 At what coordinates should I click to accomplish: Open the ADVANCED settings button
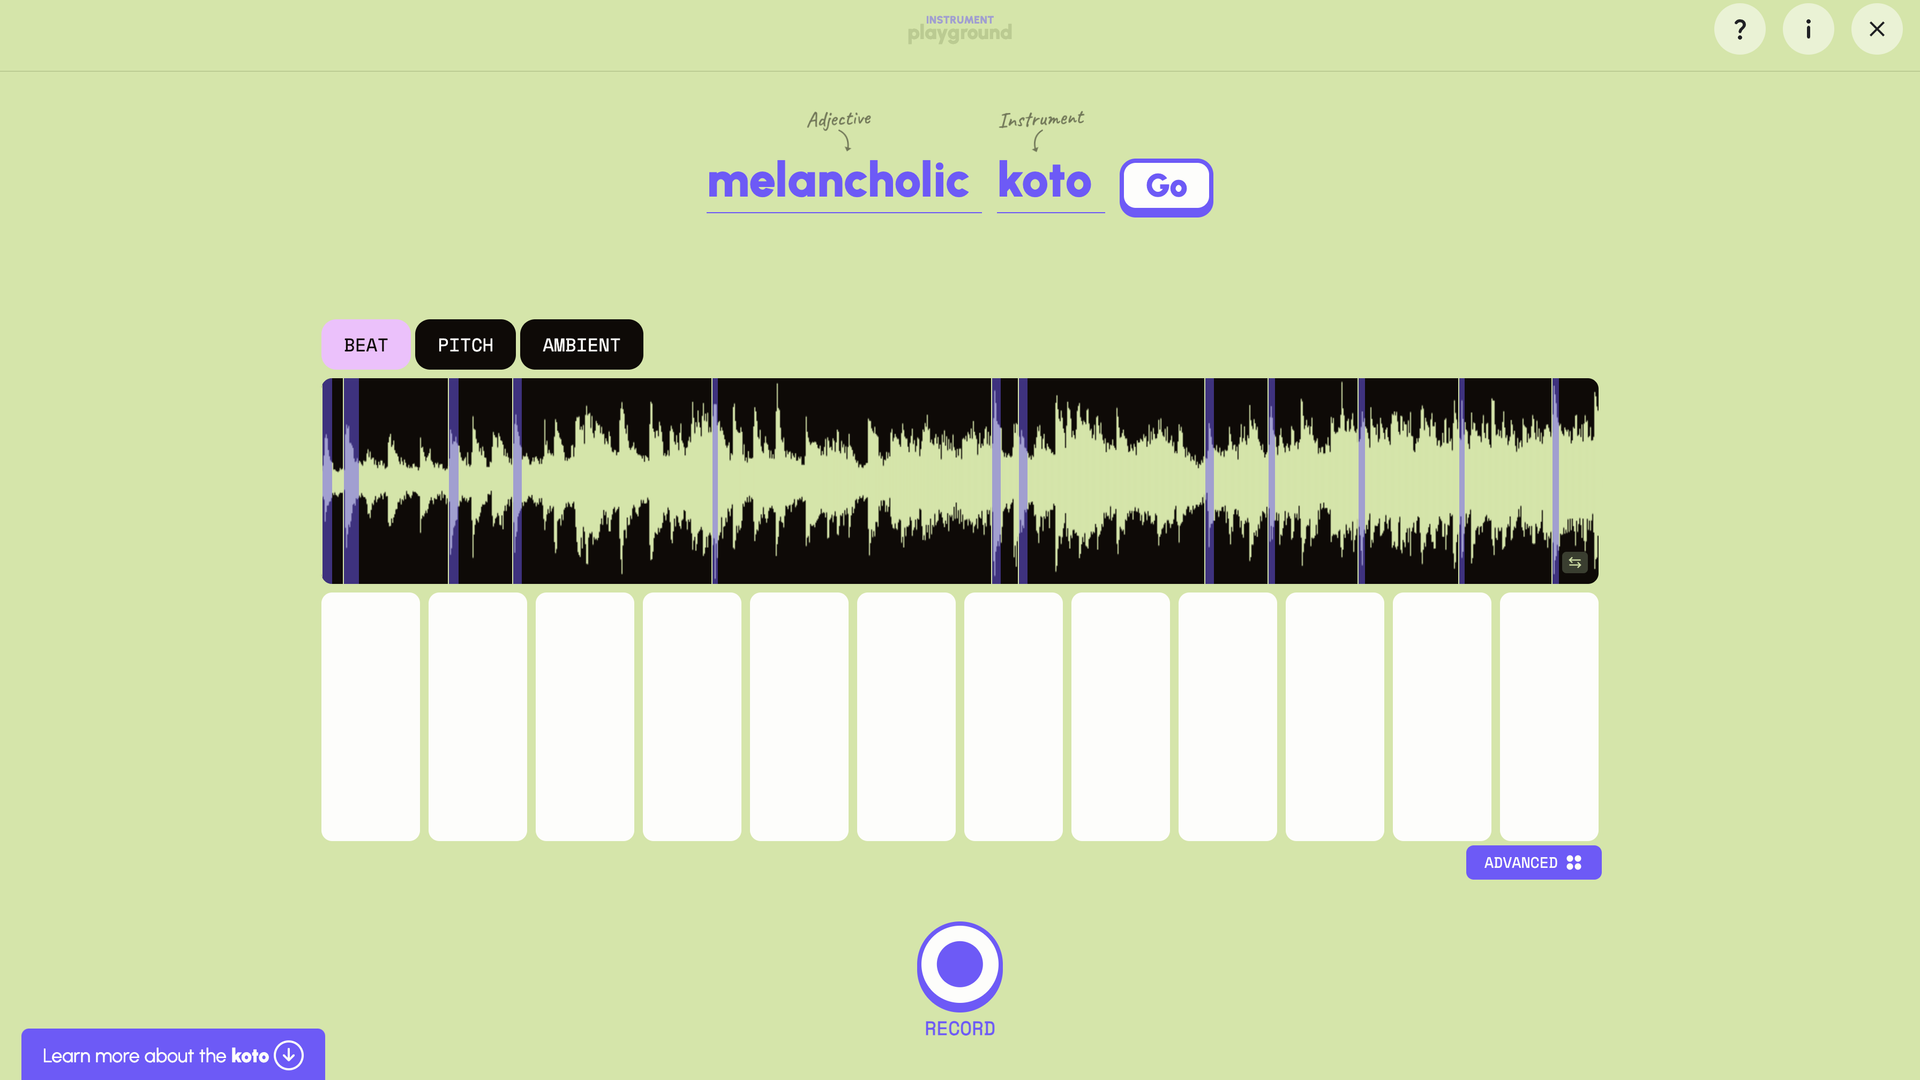(1533, 863)
